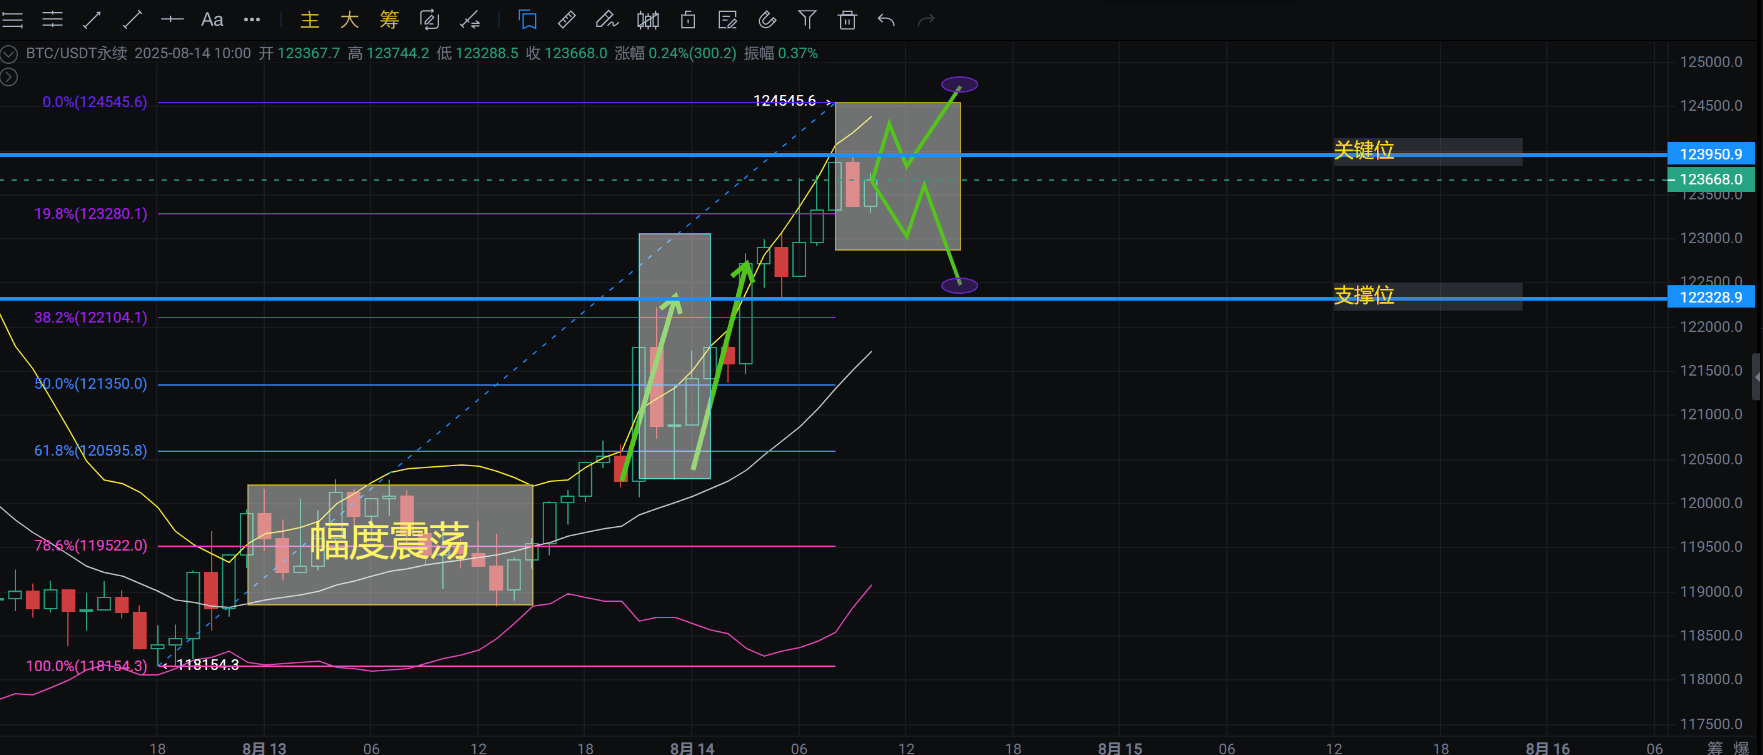The width and height of the screenshot is (1763, 755).
Task: Click the undo arrow
Action: 886,19
